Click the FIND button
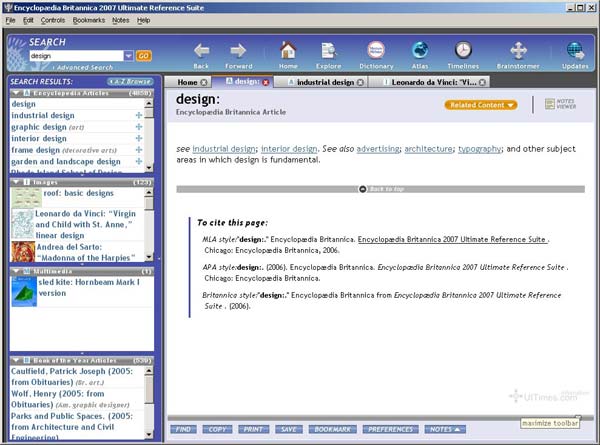The height and width of the screenshot is (445, 600). (183, 429)
